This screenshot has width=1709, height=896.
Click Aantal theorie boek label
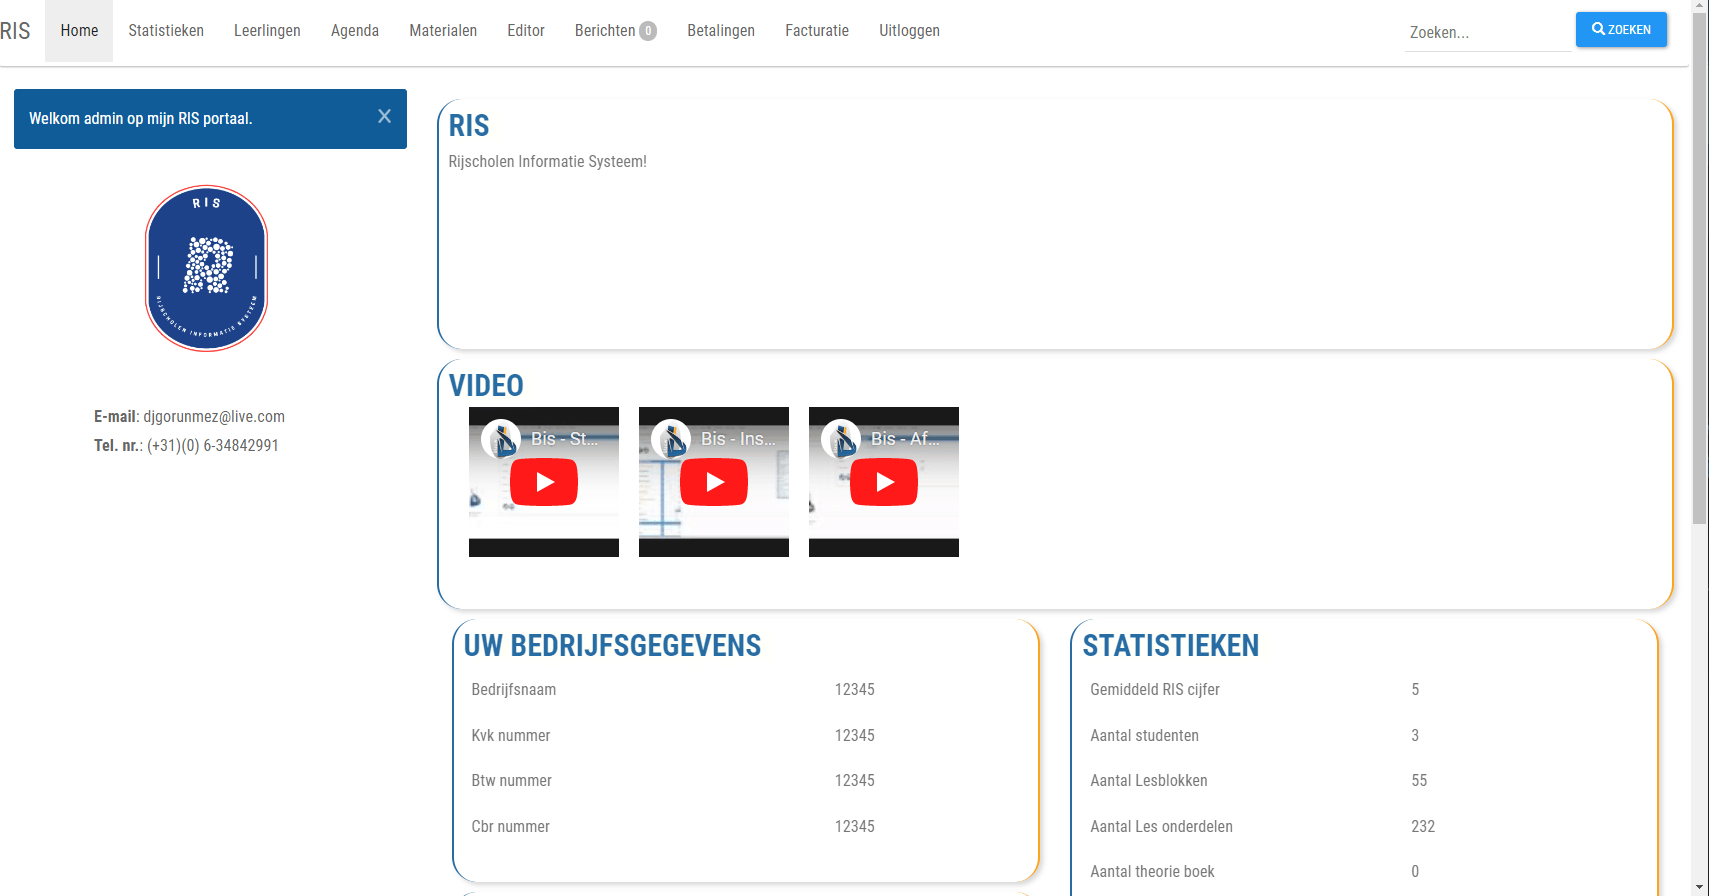pos(1152,872)
